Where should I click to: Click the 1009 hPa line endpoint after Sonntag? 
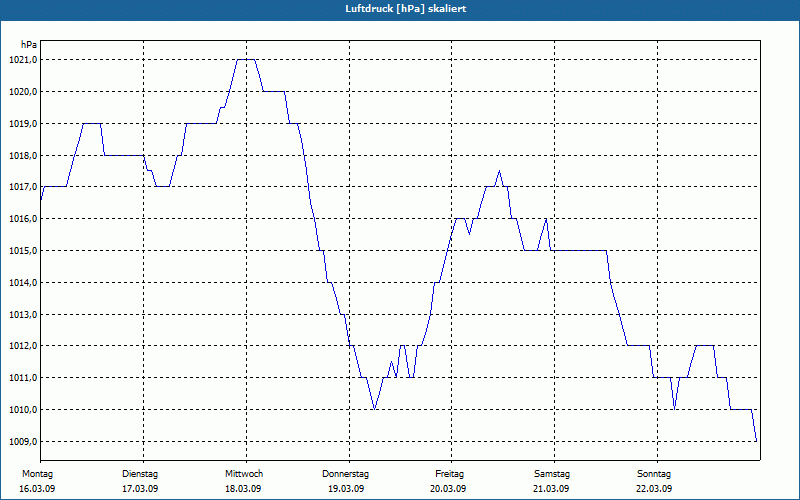pos(756,440)
